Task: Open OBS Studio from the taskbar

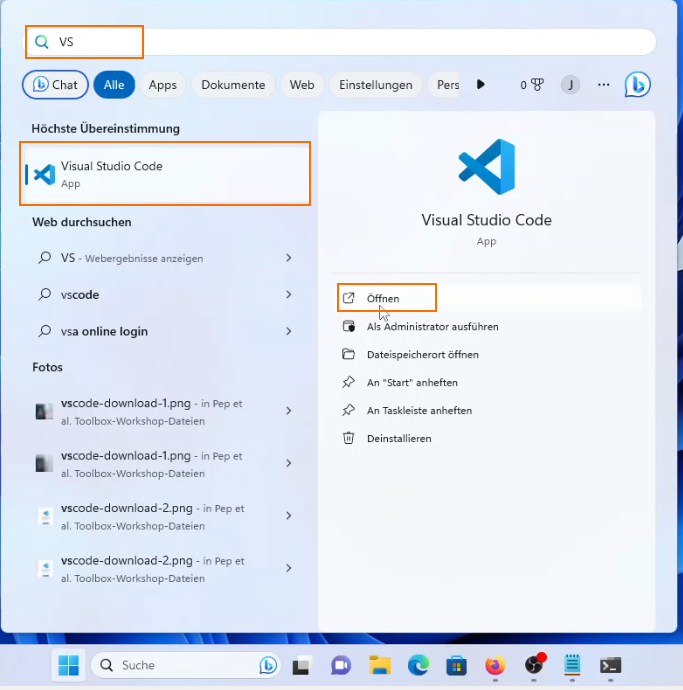Action: click(534, 665)
